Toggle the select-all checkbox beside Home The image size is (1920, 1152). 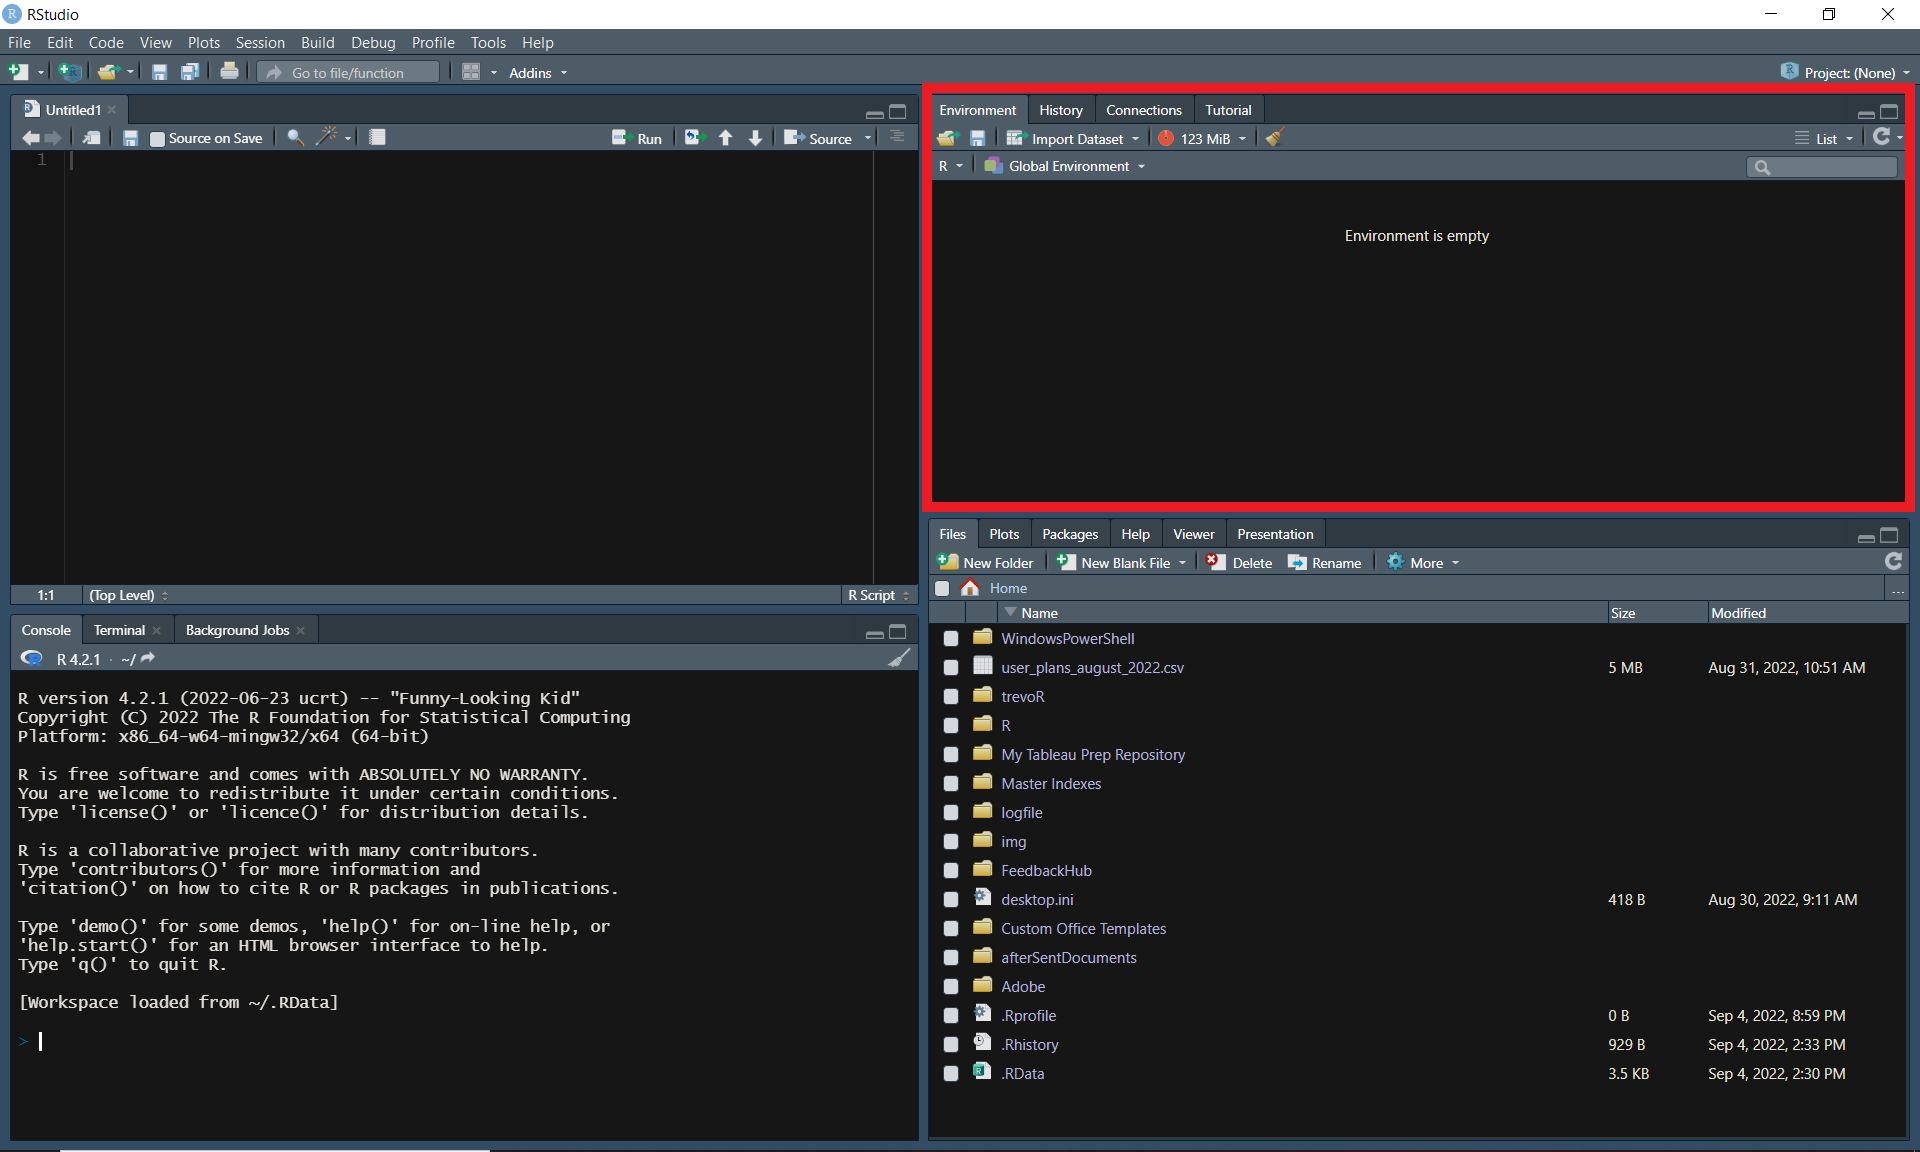[x=942, y=588]
